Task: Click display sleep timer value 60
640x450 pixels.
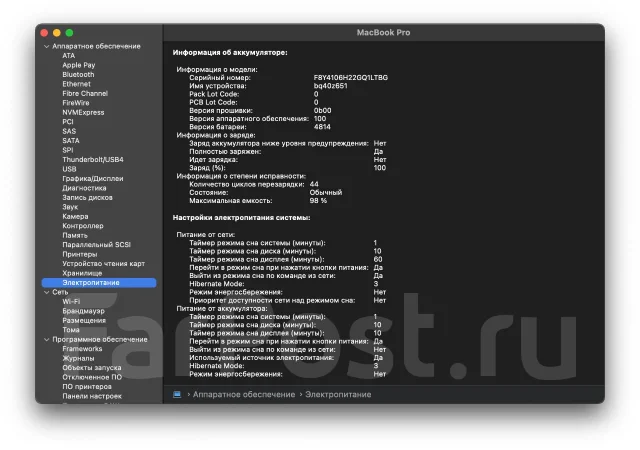Action: point(378,259)
